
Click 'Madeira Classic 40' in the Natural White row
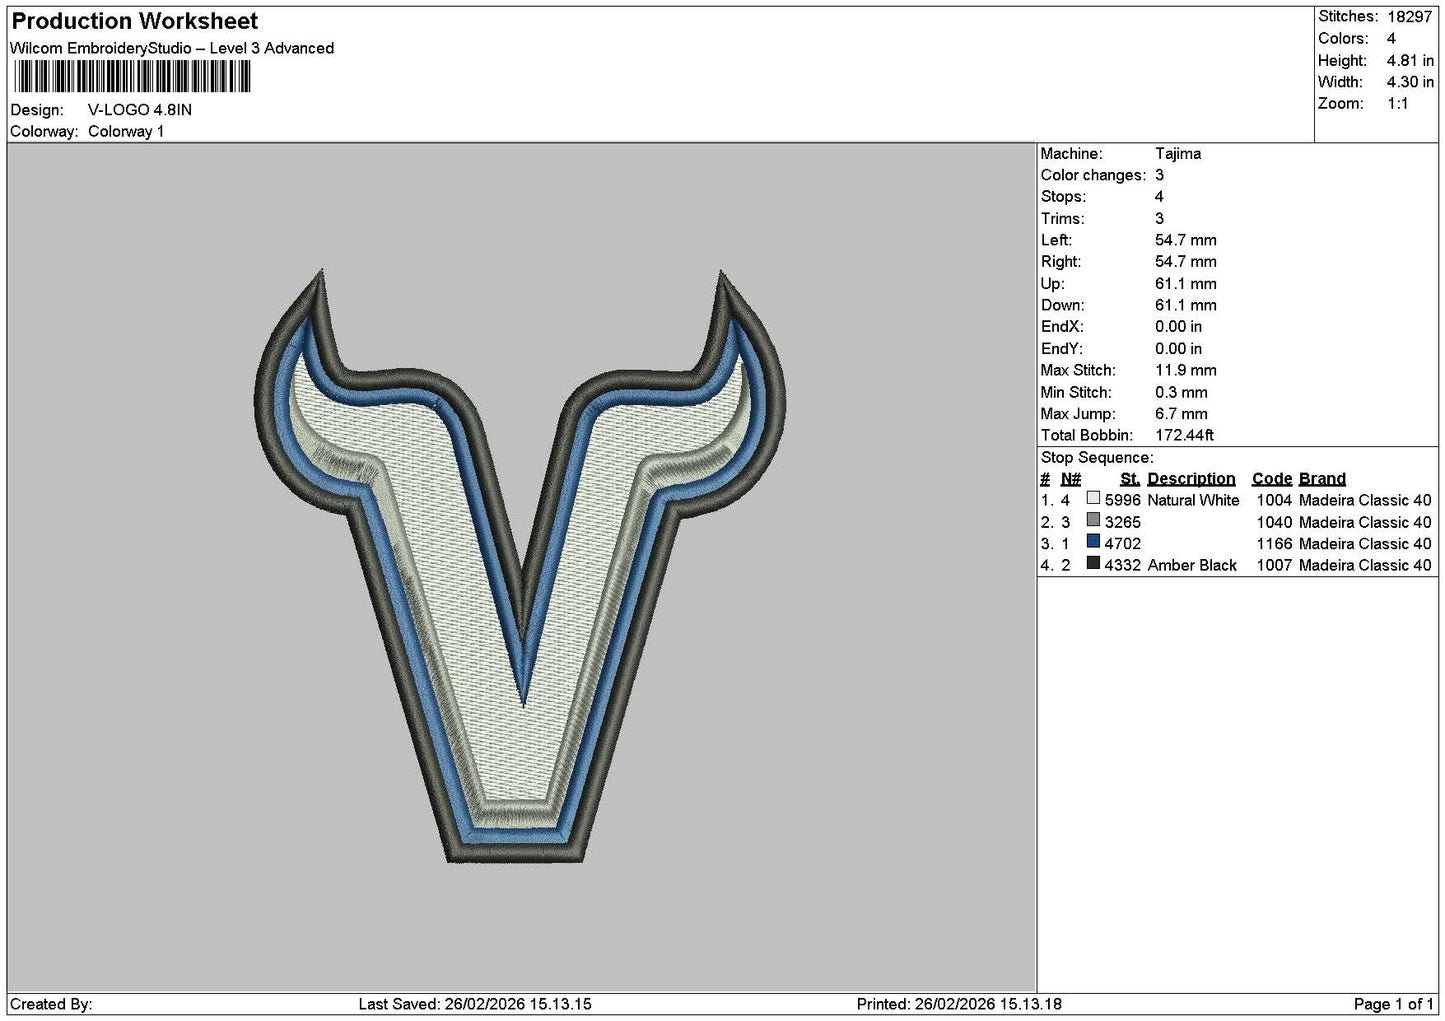pyautogui.click(x=1365, y=500)
